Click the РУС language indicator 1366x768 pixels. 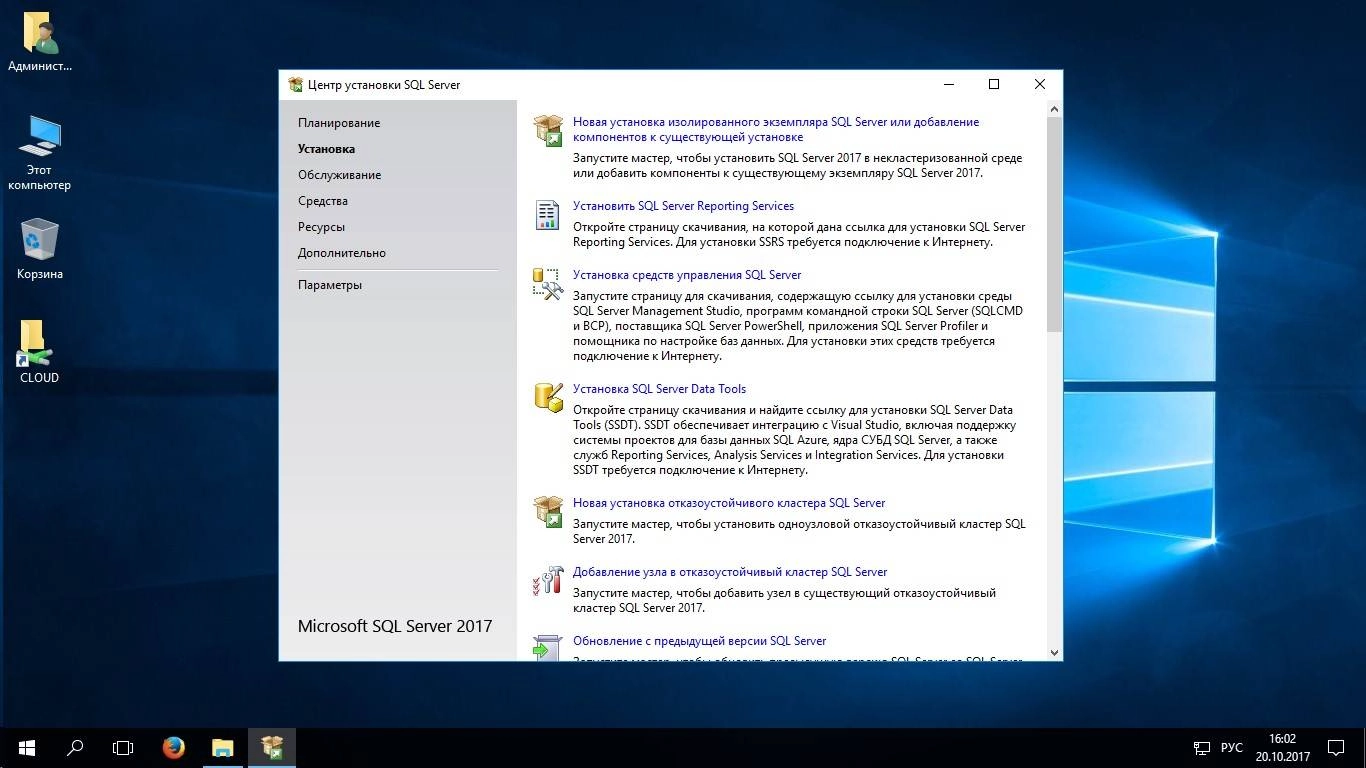[1231, 748]
